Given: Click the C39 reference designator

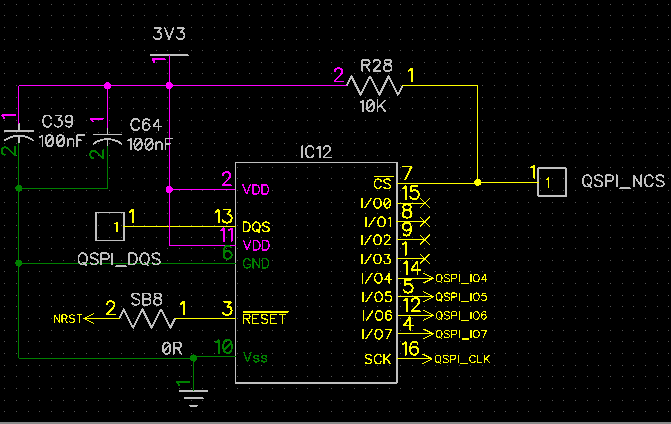Looking at the screenshot, I should tap(57, 122).
